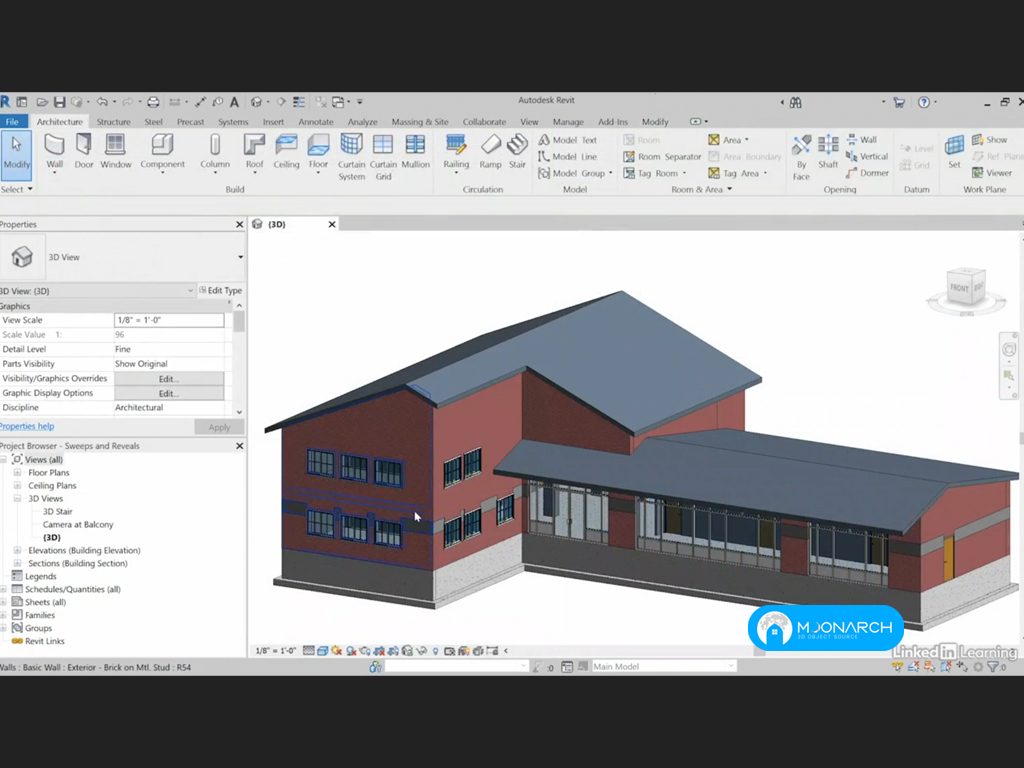Click the Edit Type button
1024x768 pixels.
coord(220,291)
